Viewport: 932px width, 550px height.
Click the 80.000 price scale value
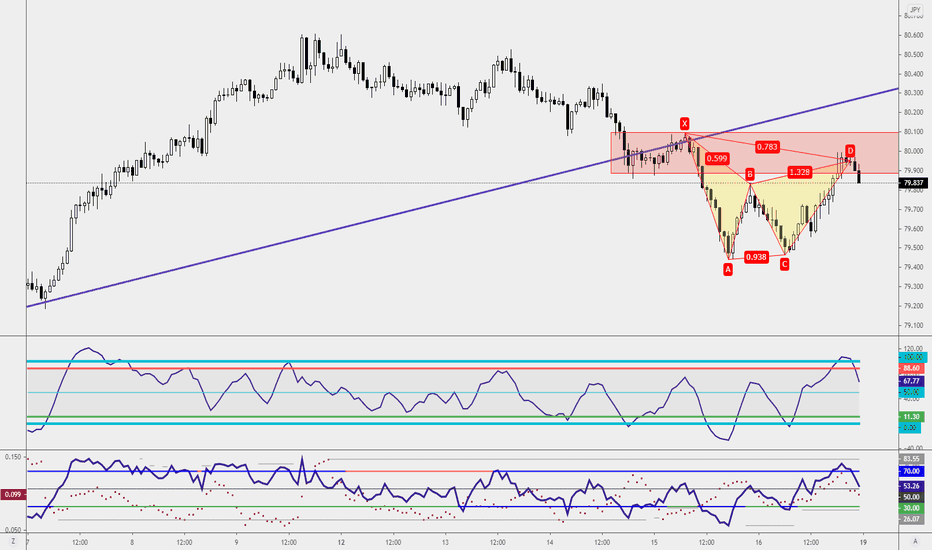click(913, 151)
